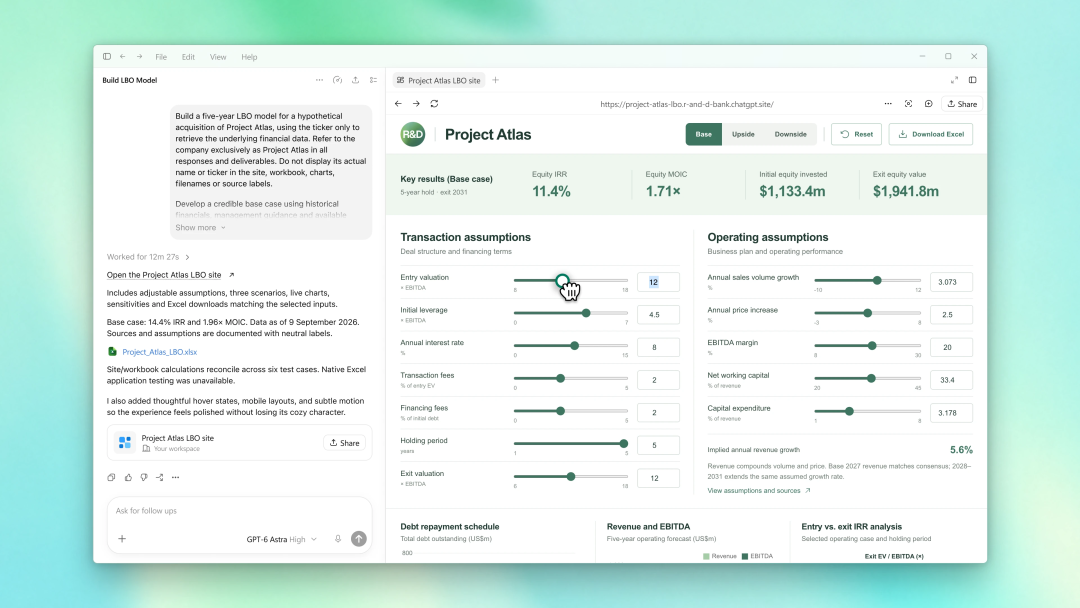Screen dimensions: 1080x608
Task: Give the response a thumbs down
Action: pyautogui.click(x=144, y=477)
